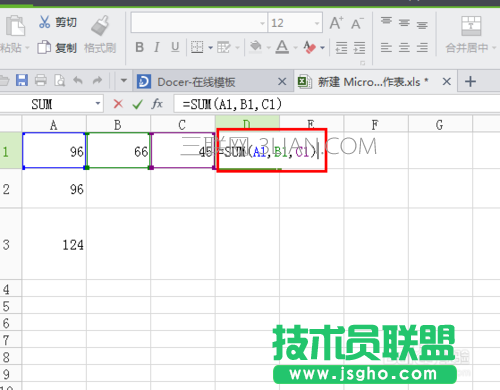Undo the last action
This screenshot has width=500, height=390.
point(78,80)
